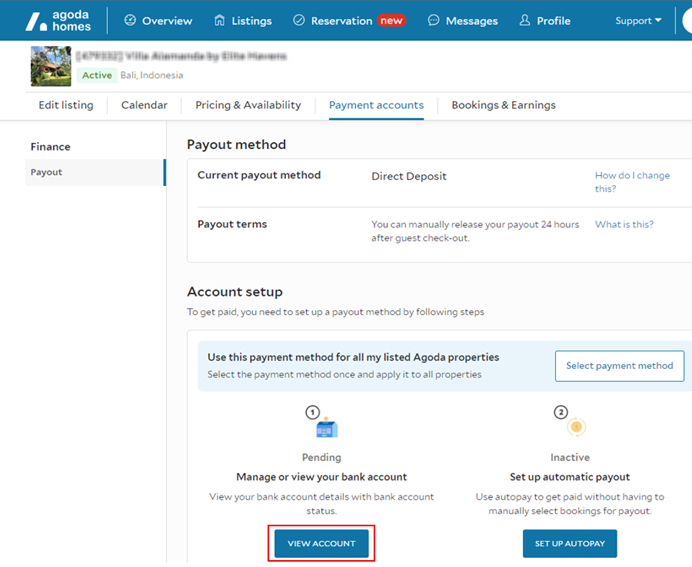Image resolution: width=692 pixels, height=567 pixels.
Task: Select the Payment accounts tab
Action: point(376,105)
